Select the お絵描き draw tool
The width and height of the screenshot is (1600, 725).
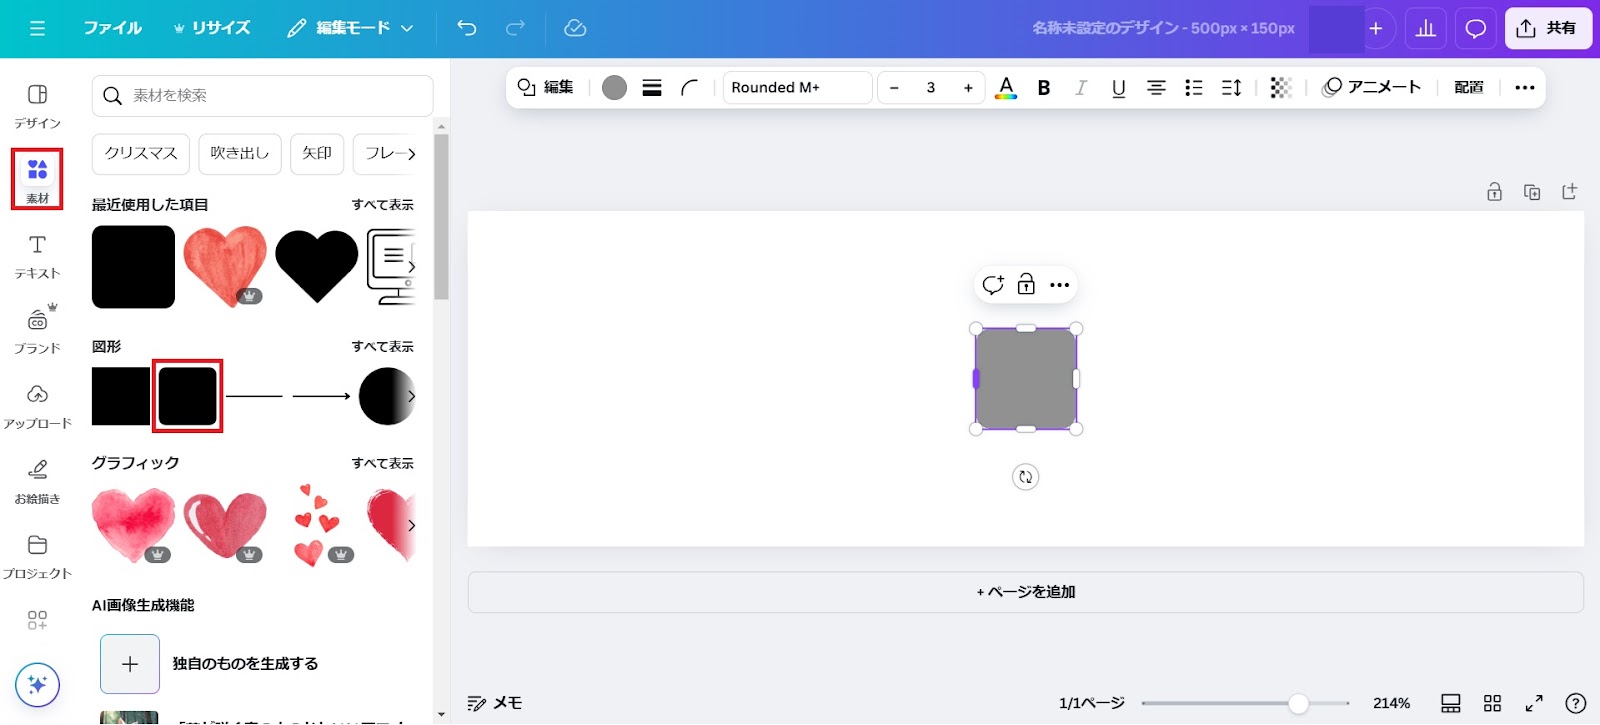(37, 481)
